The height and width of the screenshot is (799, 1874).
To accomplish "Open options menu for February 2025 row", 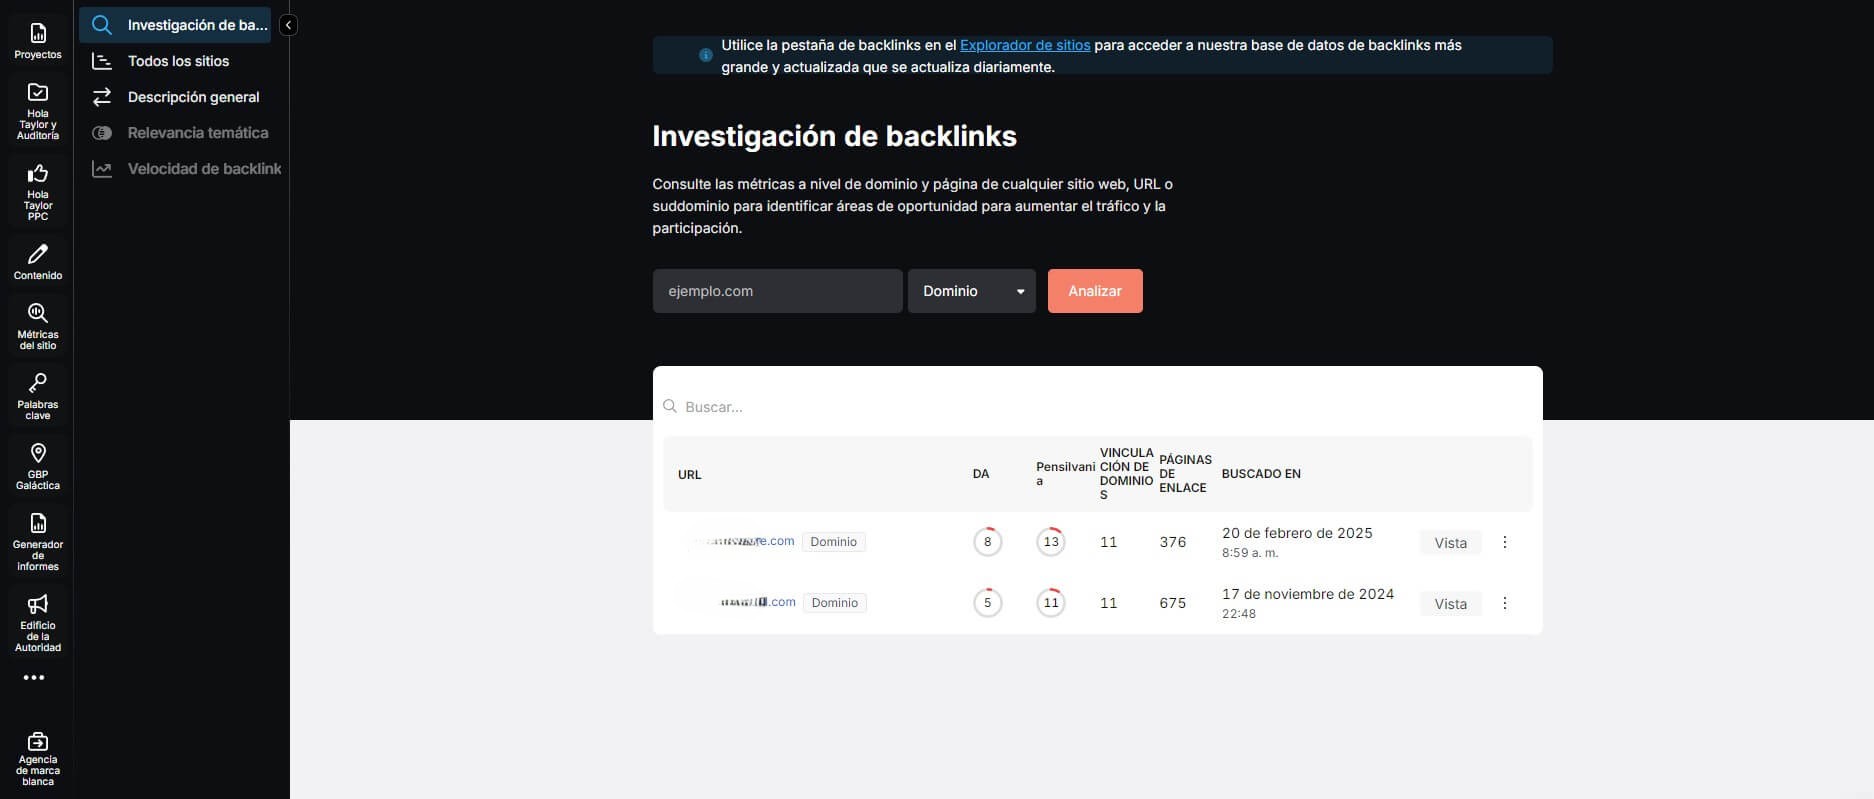I will click(x=1504, y=542).
